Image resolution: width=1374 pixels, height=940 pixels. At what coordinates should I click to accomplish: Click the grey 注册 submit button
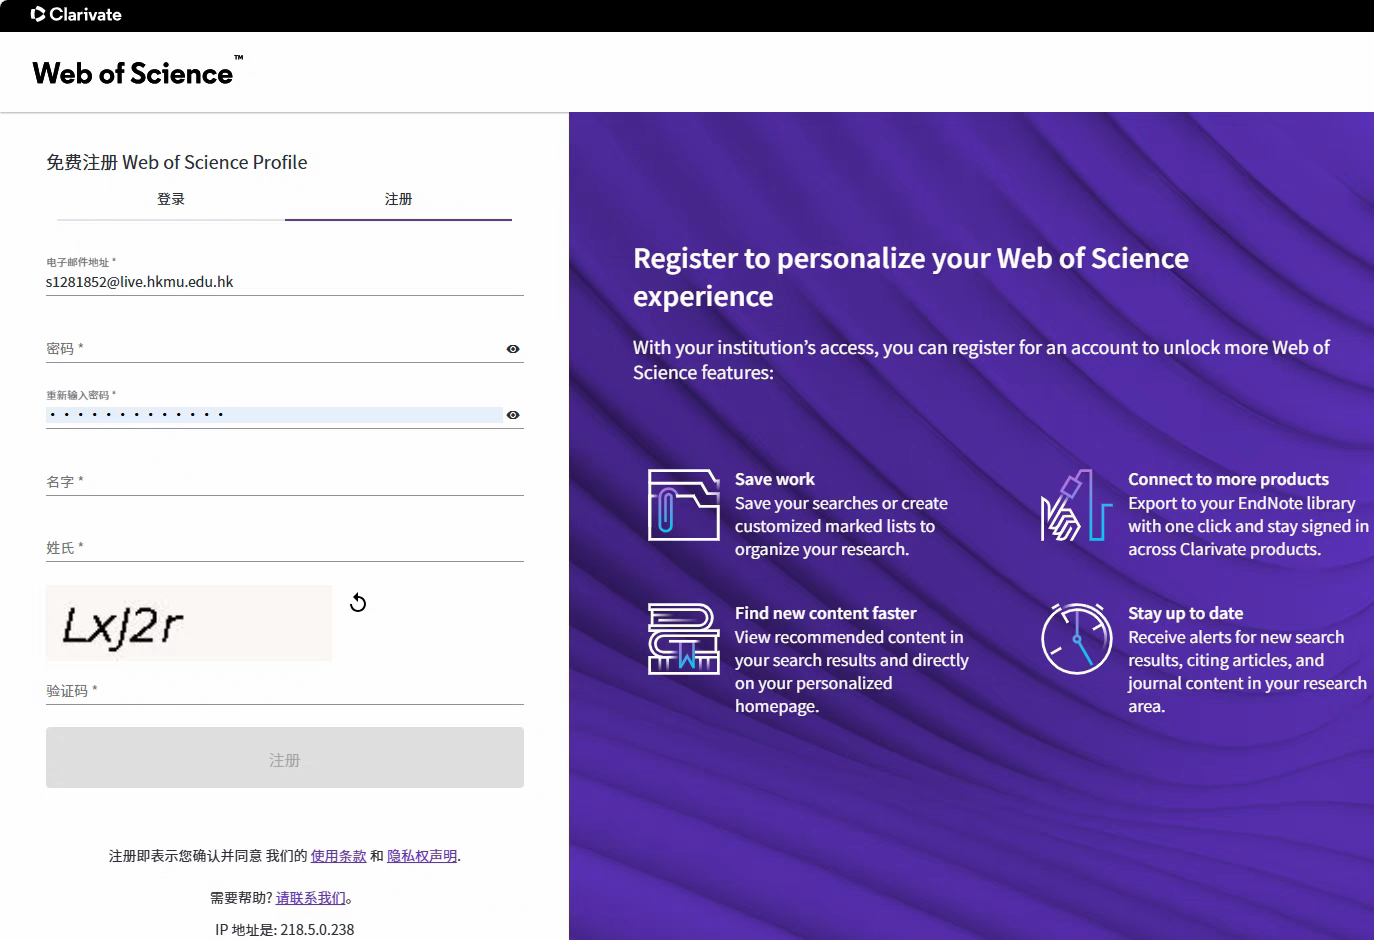point(285,758)
